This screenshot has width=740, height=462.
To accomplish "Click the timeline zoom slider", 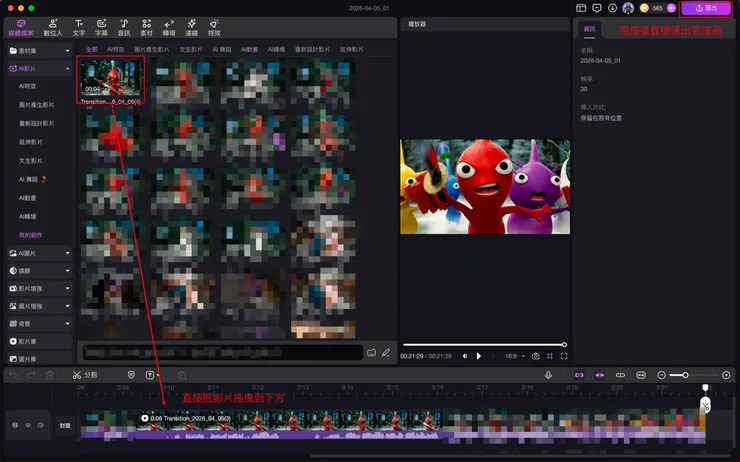I will (x=685, y=374).
